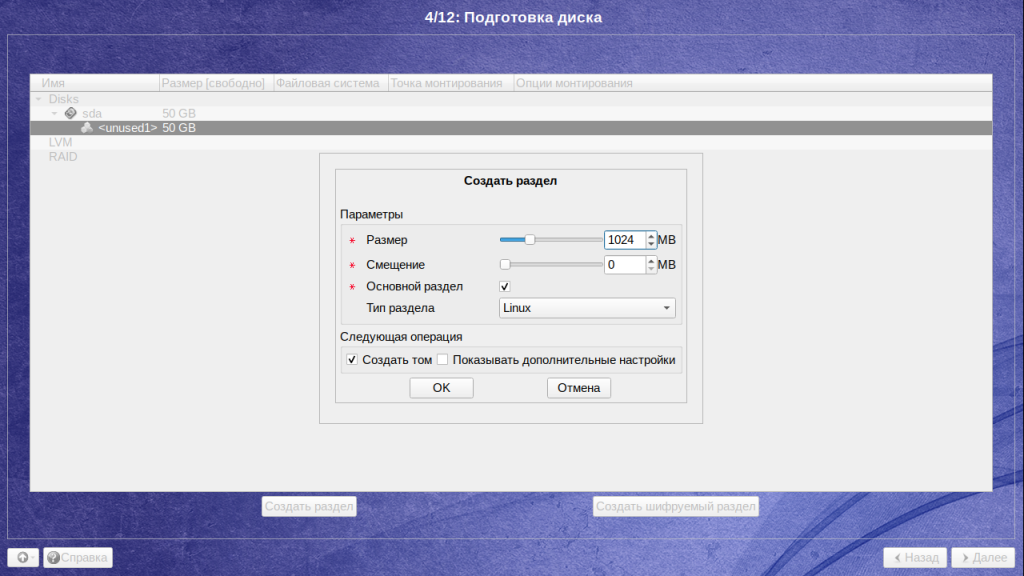Click Отмена to cancel partition creation
Screen dimensions: 1024x576
click(581, 388)
